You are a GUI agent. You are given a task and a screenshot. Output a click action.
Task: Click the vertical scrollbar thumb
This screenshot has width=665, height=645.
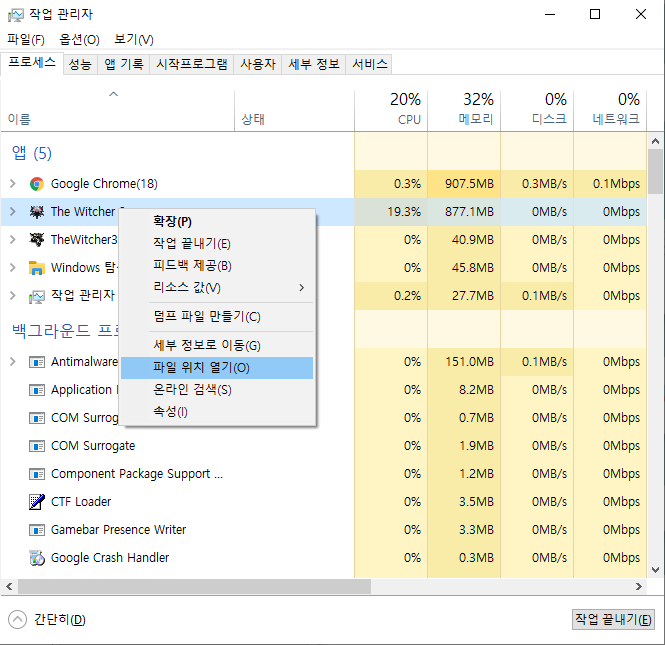(x=656, y=170)
